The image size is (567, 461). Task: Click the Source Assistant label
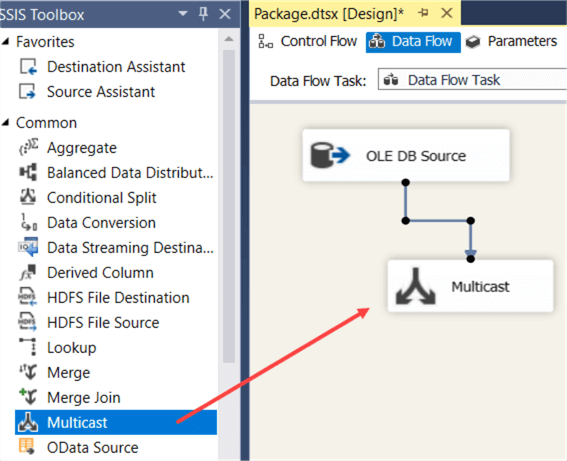point(101,92)
